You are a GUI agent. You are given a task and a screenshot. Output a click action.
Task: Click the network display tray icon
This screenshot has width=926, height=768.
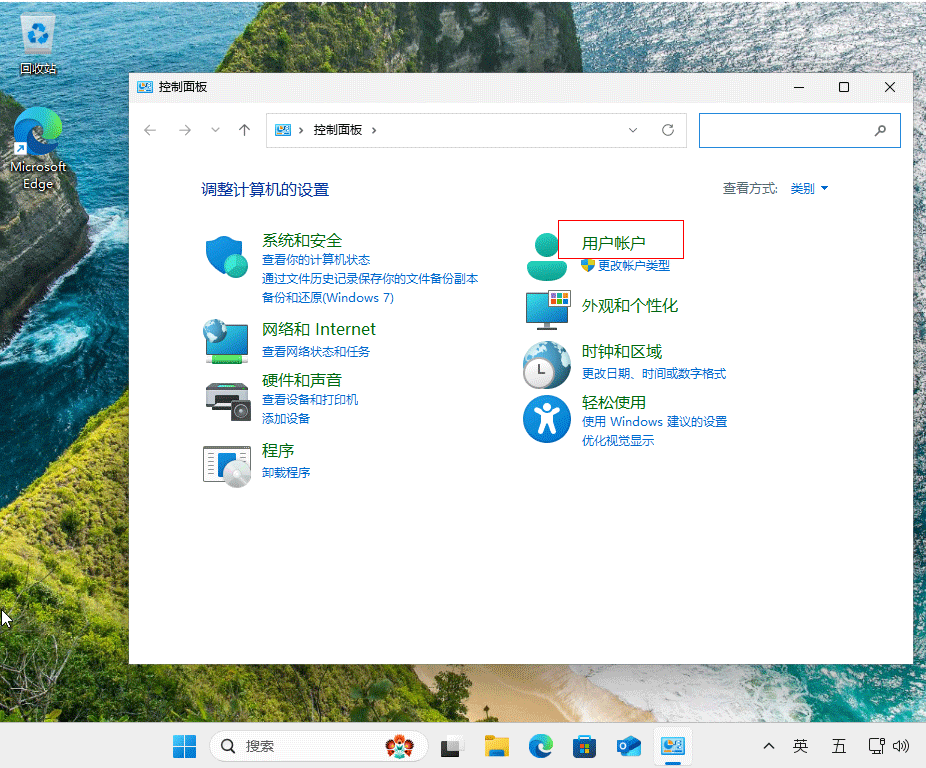876,746
